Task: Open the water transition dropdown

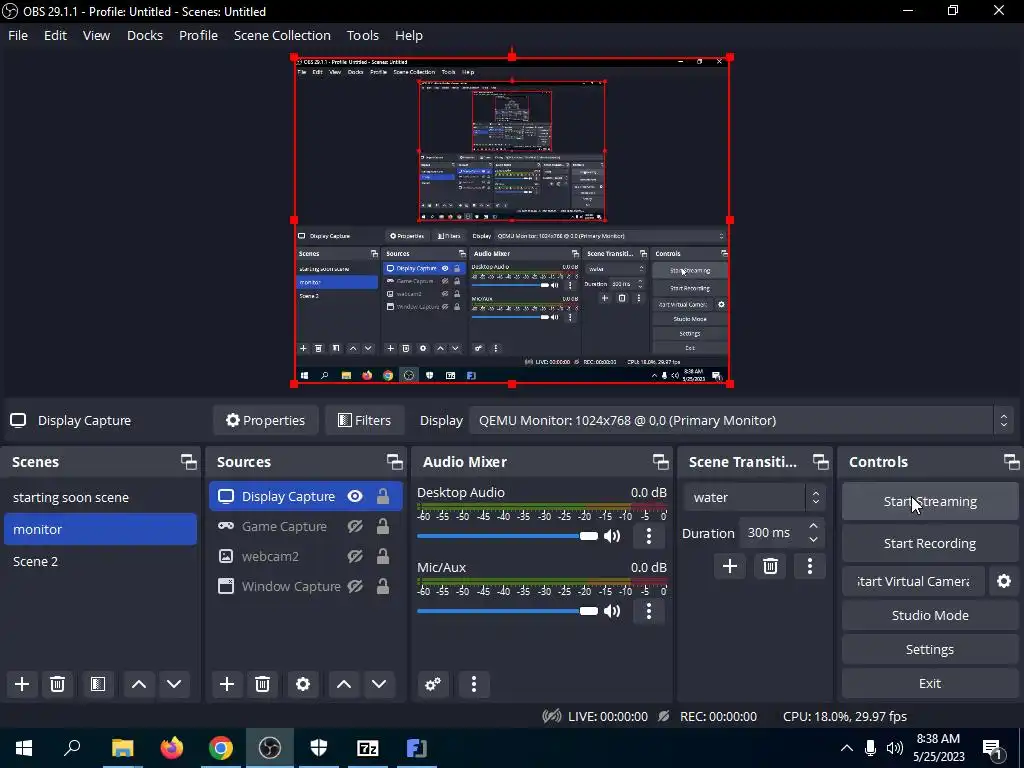Action: [754, 498]
